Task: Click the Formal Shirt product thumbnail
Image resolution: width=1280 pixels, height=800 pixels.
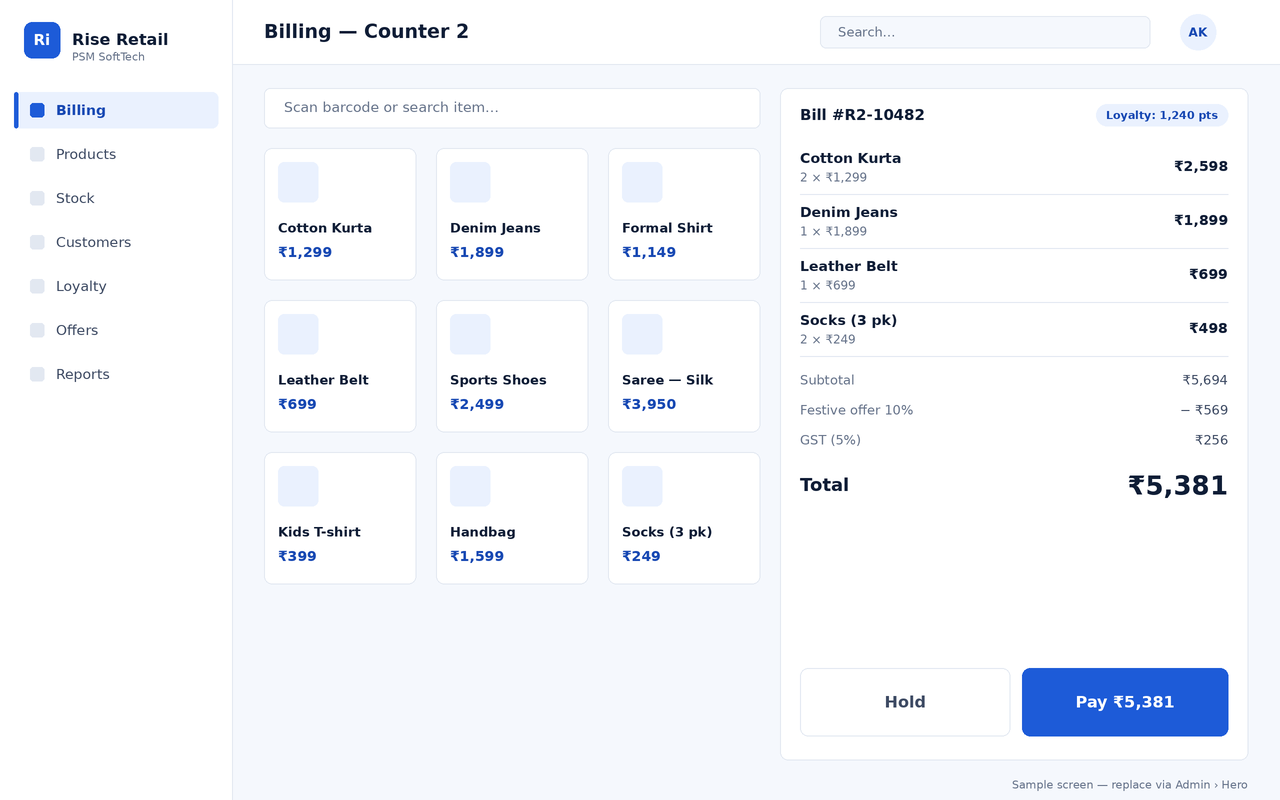Action: click(x=642, y=182)
